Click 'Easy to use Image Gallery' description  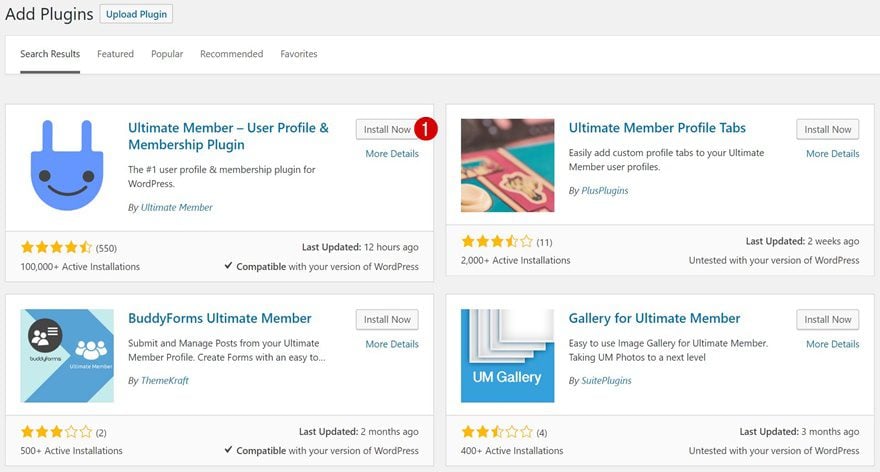(668, 350)
